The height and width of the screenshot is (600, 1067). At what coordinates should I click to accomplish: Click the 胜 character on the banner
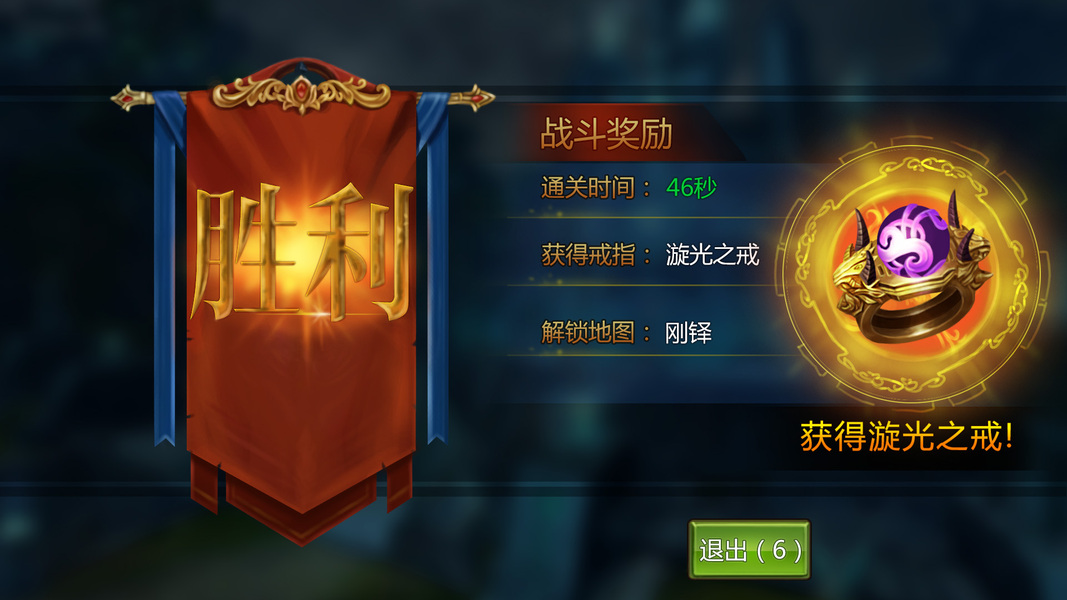click(244, 252)
